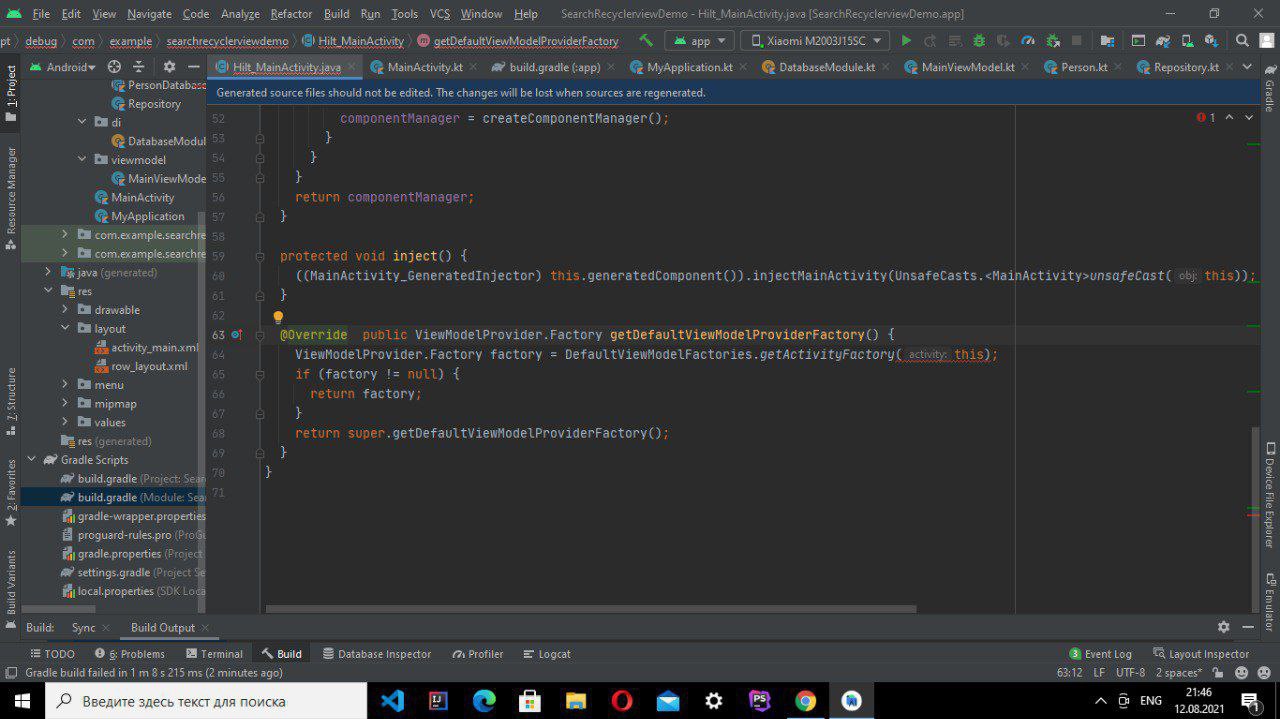Viewport: 1280px width, 719px height.
Task: Expand the java (generated) folder
Action: tap(48, 272)
